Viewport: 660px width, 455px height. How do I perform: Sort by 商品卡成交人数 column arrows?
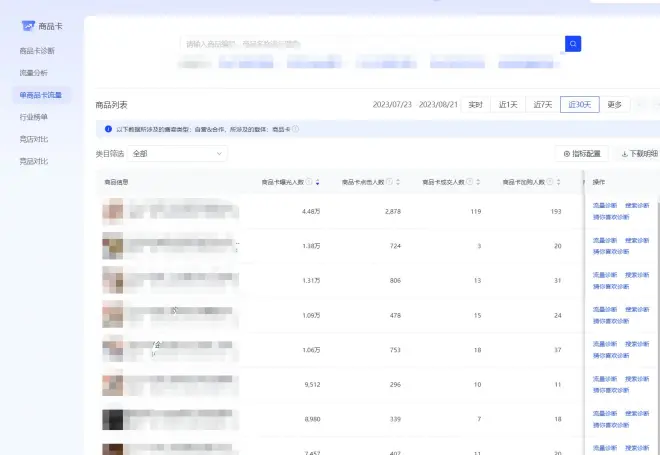480,182
